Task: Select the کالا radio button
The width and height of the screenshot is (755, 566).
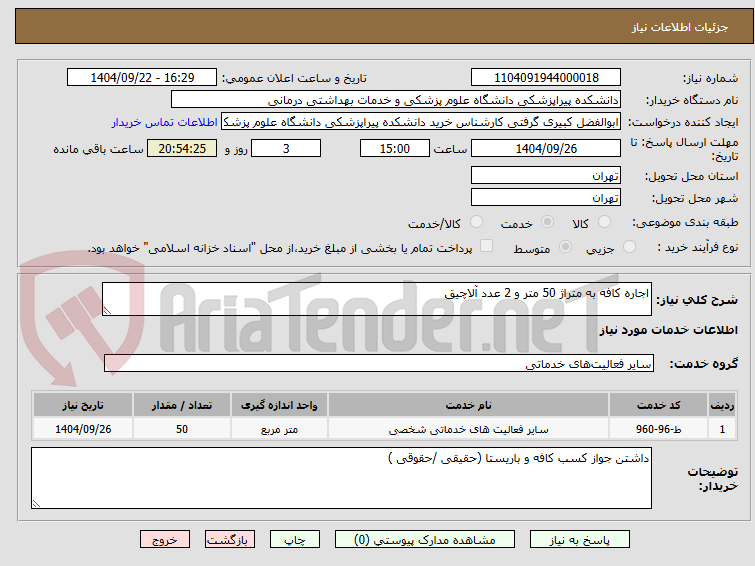Action: coord(604,222)
